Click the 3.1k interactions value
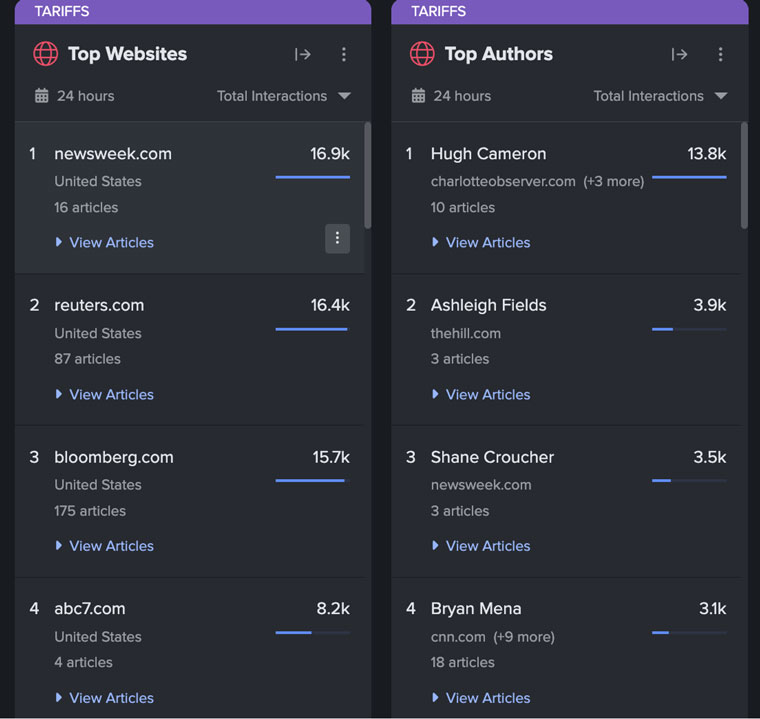Screen dimensions: 760x719 (712, 608)
